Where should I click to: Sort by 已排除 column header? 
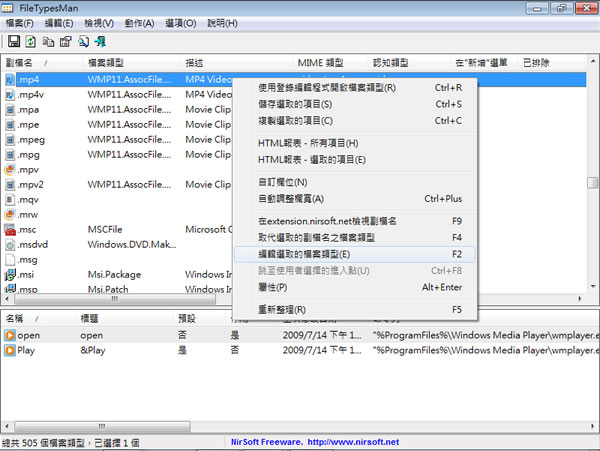(552, 63)
